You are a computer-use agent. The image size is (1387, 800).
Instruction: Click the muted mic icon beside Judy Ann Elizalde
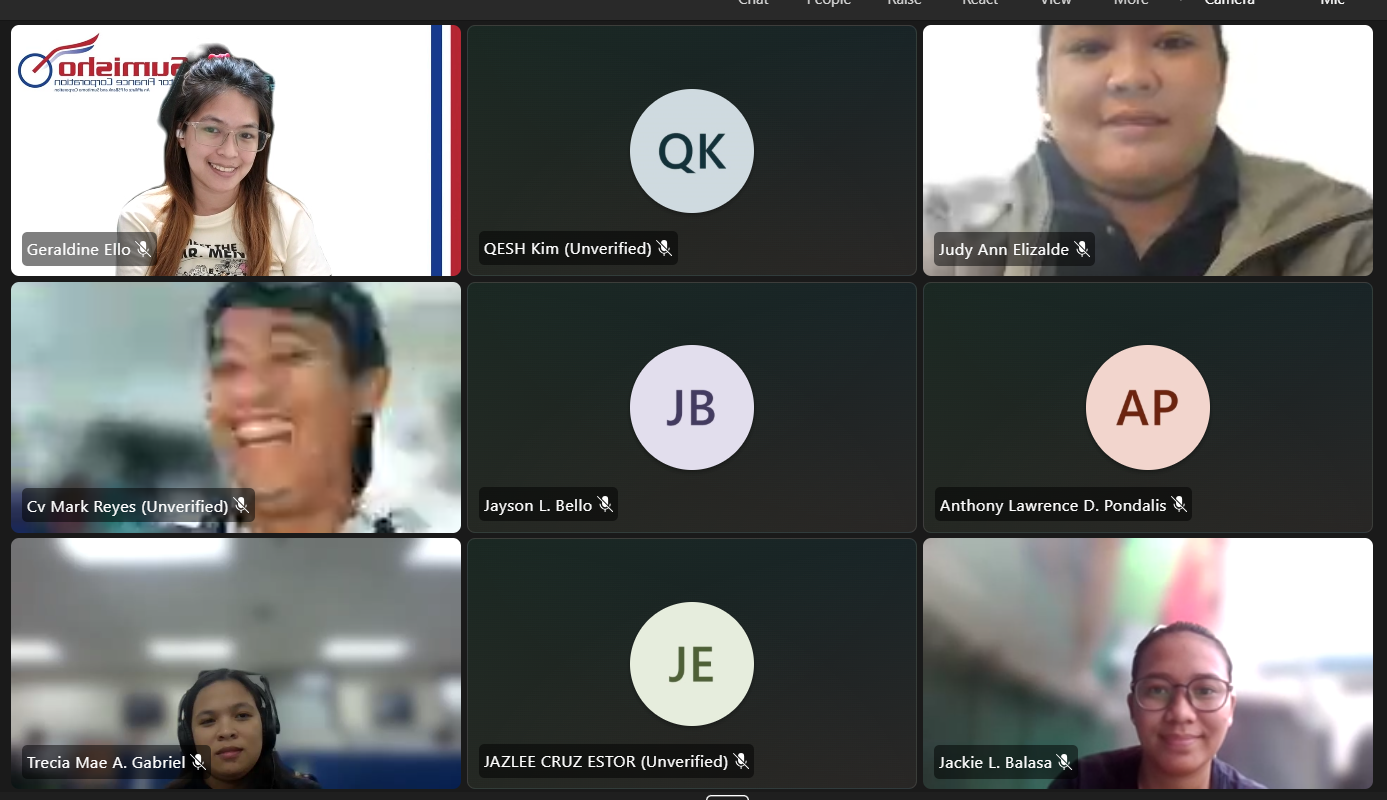tap(1081, 249)
